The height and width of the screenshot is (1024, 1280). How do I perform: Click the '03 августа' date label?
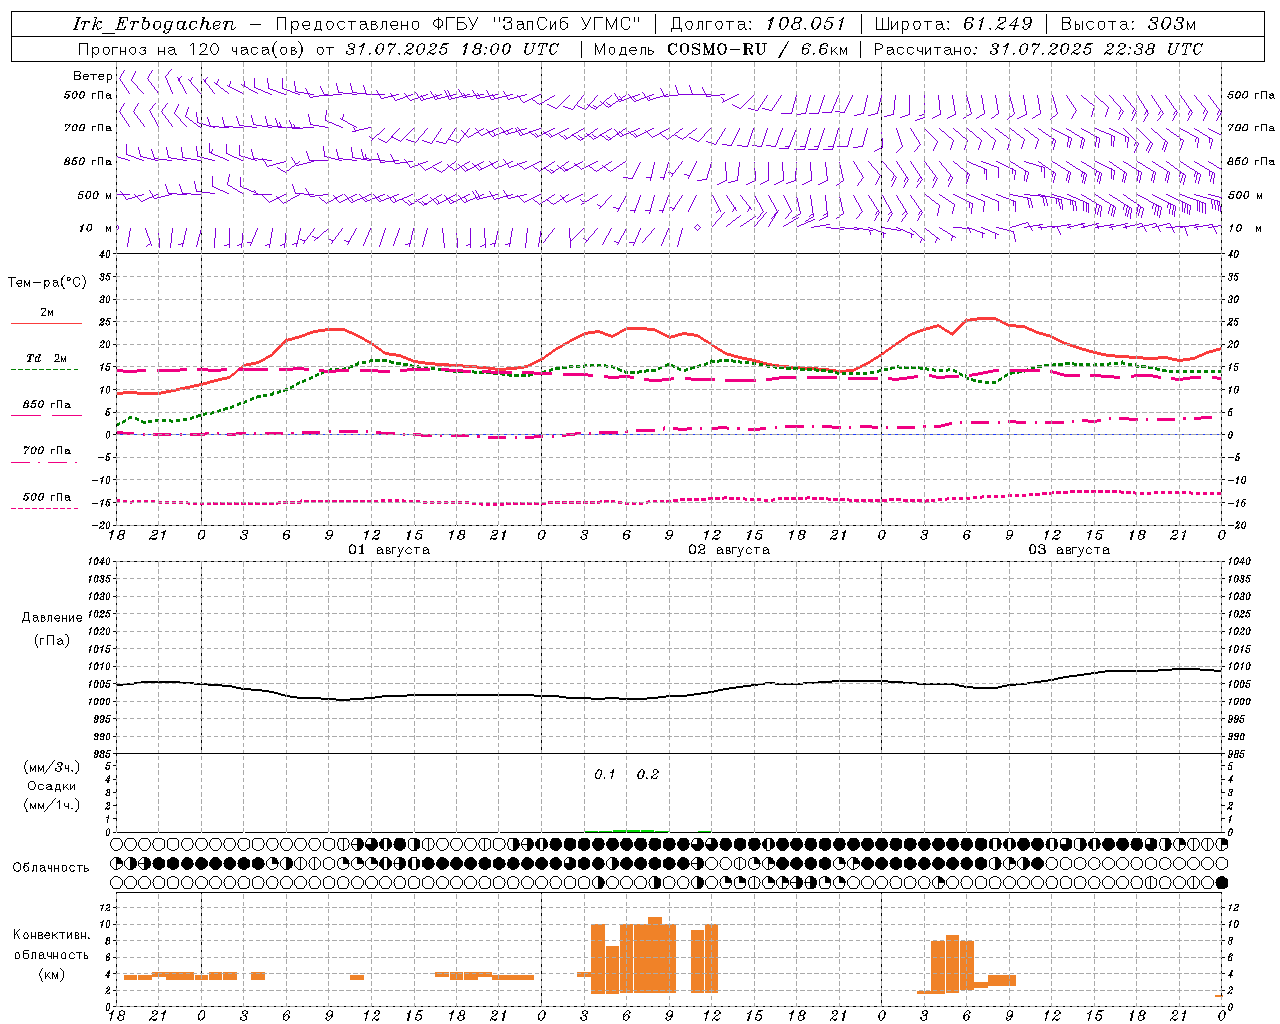[1069, 550]
